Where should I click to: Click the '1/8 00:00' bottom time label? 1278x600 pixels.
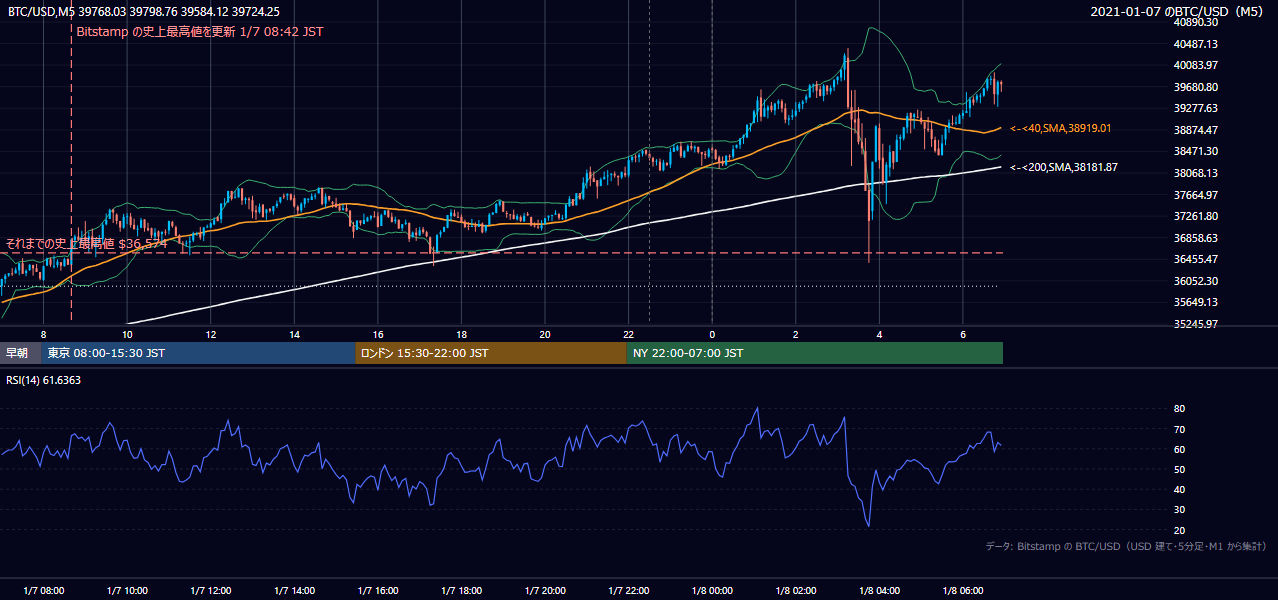pos(712,590)
